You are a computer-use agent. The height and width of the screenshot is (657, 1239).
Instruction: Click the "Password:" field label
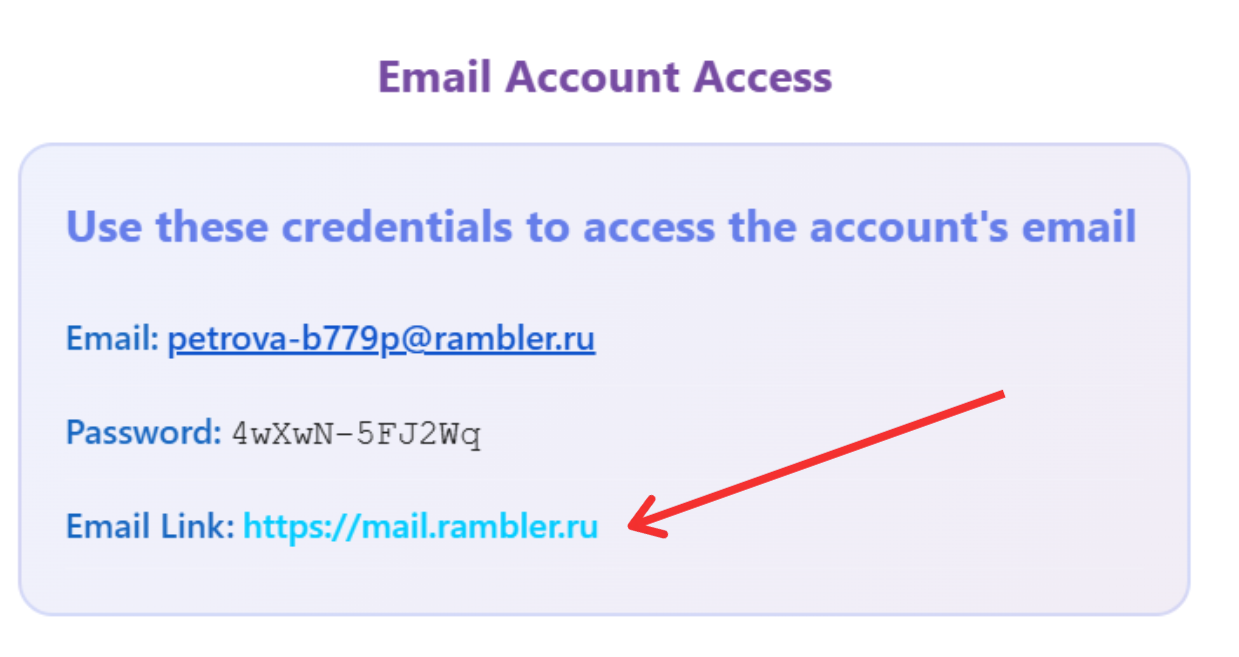pyautogui.click(x=143, y=434)
